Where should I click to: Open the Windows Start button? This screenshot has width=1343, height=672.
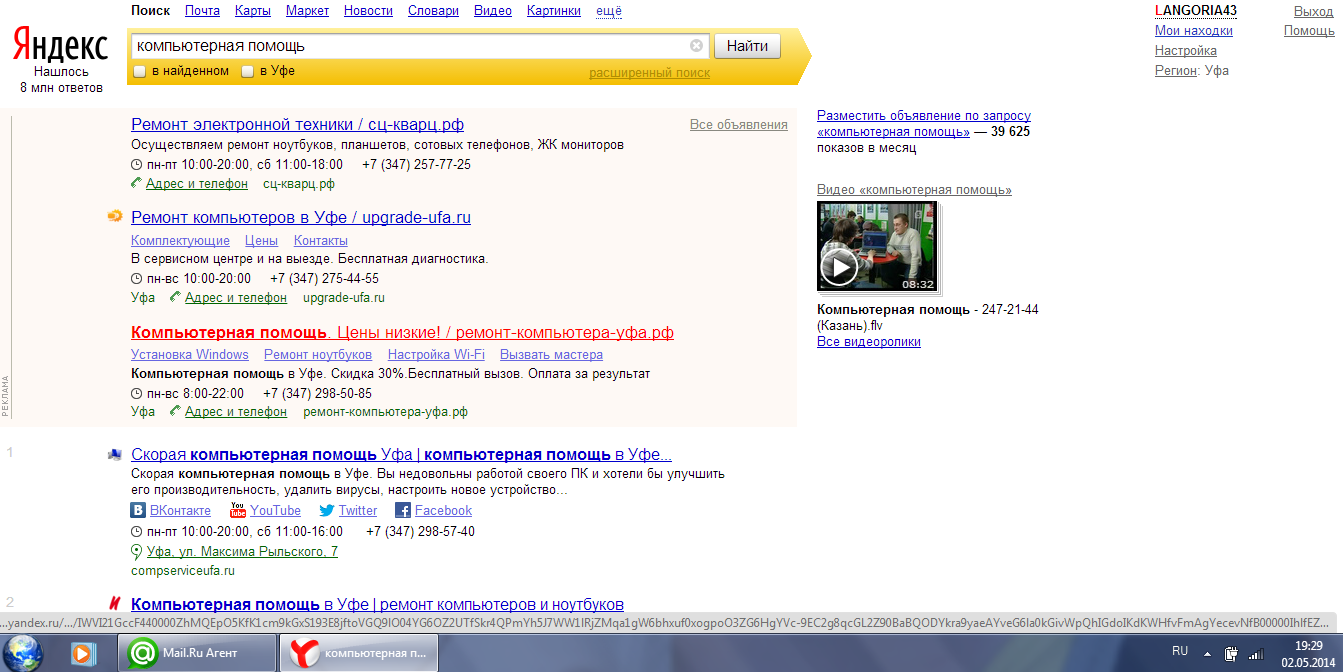23,653
